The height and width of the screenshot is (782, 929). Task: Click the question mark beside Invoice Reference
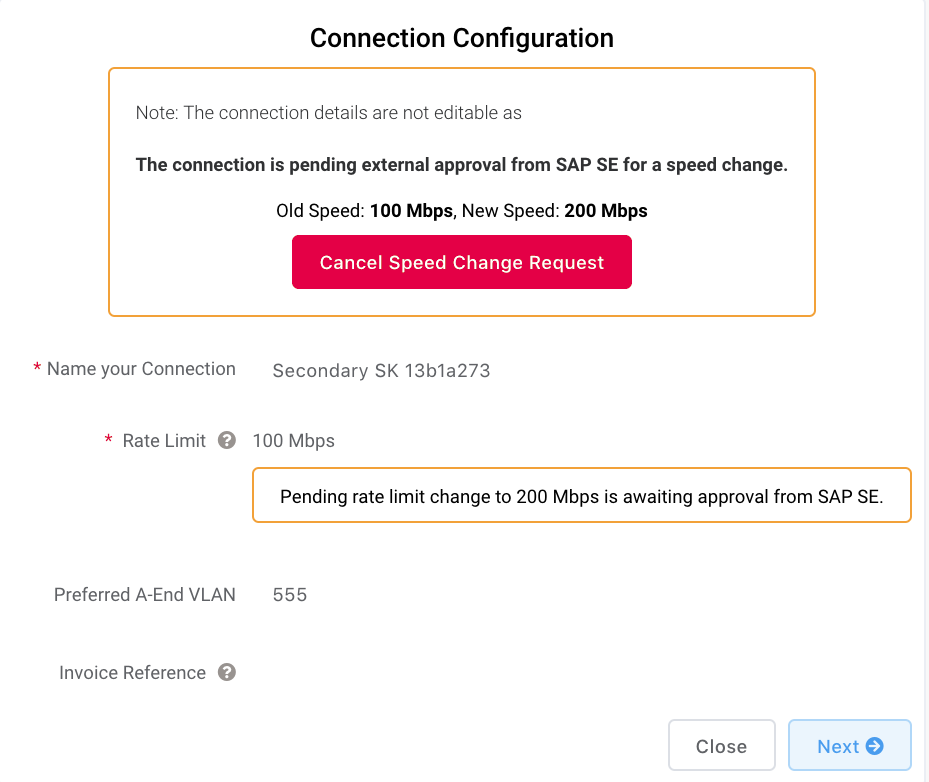226,672
